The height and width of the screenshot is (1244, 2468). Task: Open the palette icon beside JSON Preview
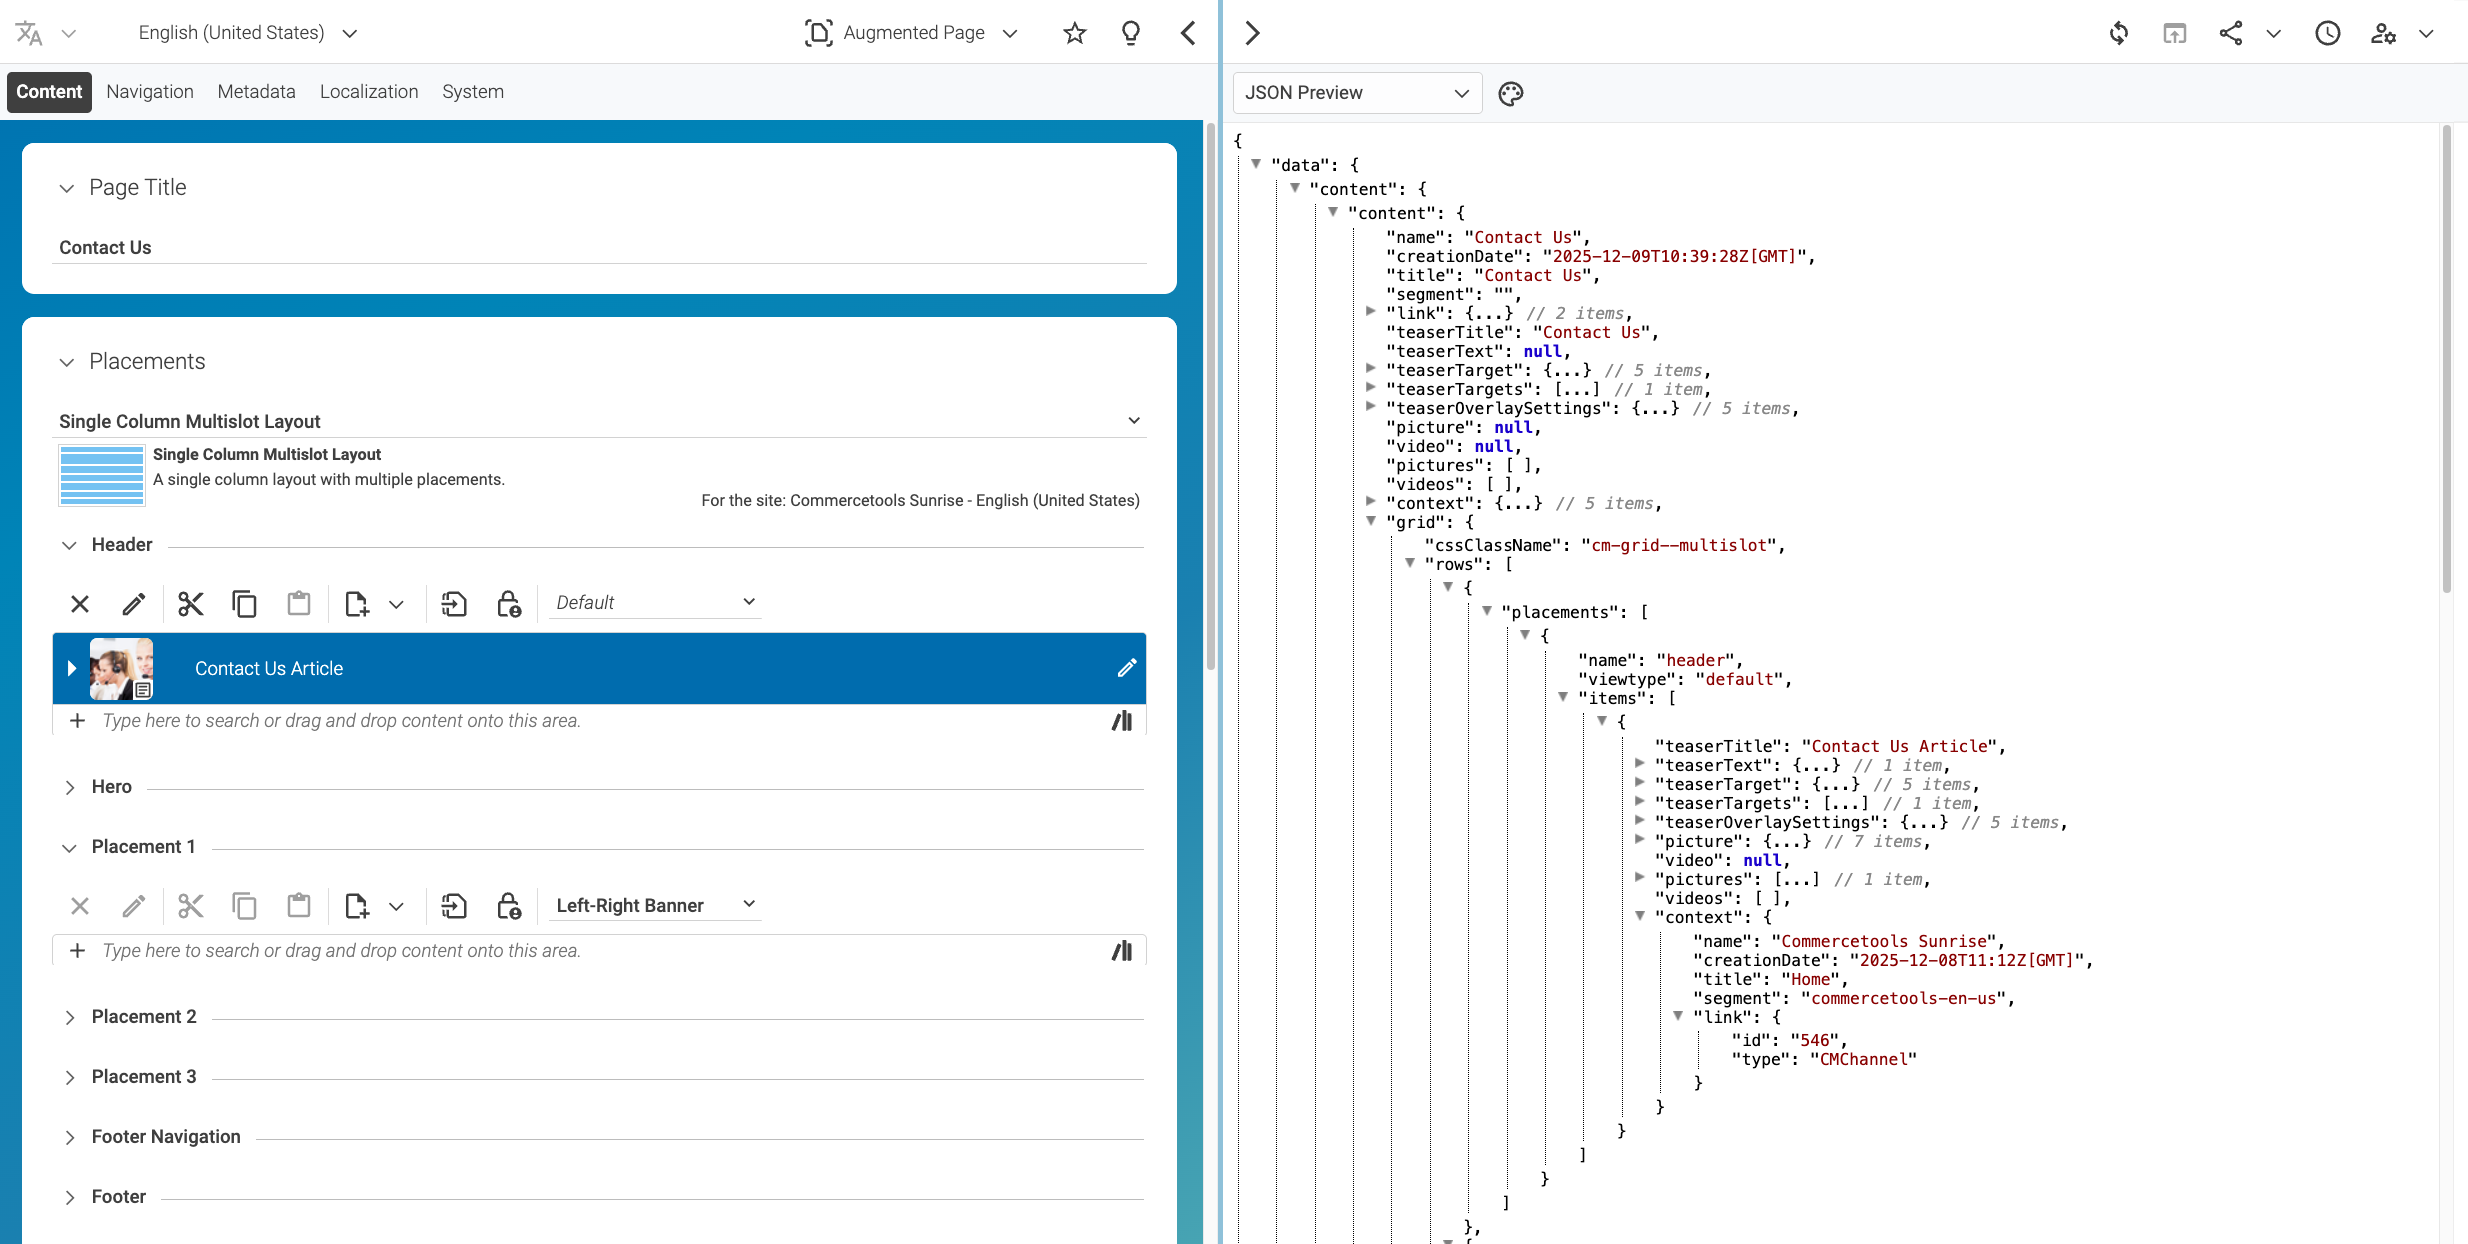pos(1510,93)
